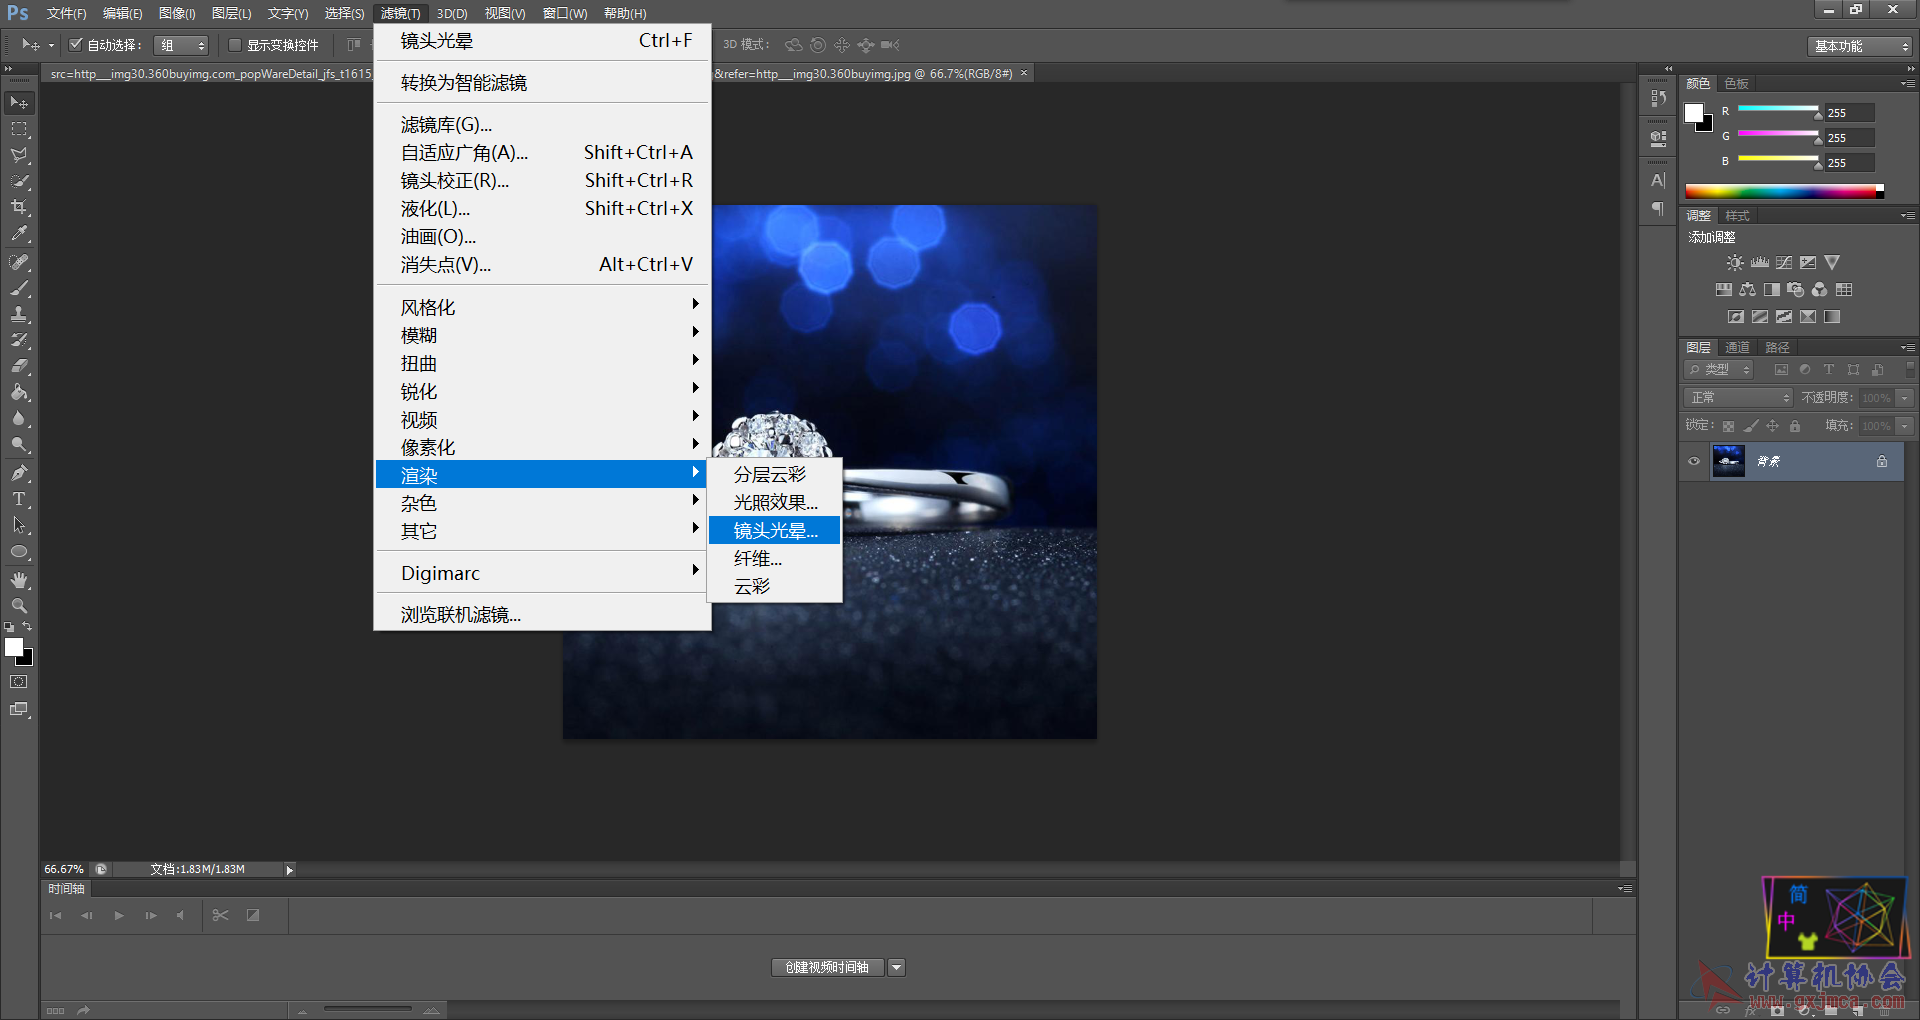Open the 类型 layer filter dropdown
Image resolution: width=1920 pixels, height=1020 pixels.
(x=1719, y=370)
